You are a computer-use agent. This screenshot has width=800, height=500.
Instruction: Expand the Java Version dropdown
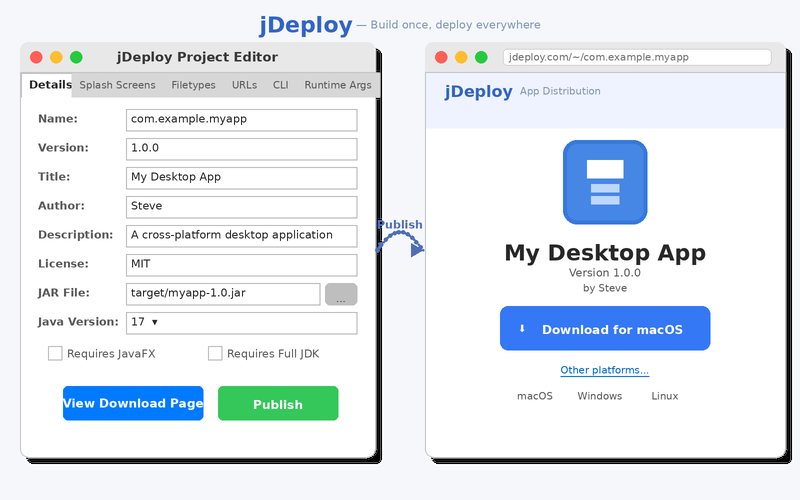(241, 322)
